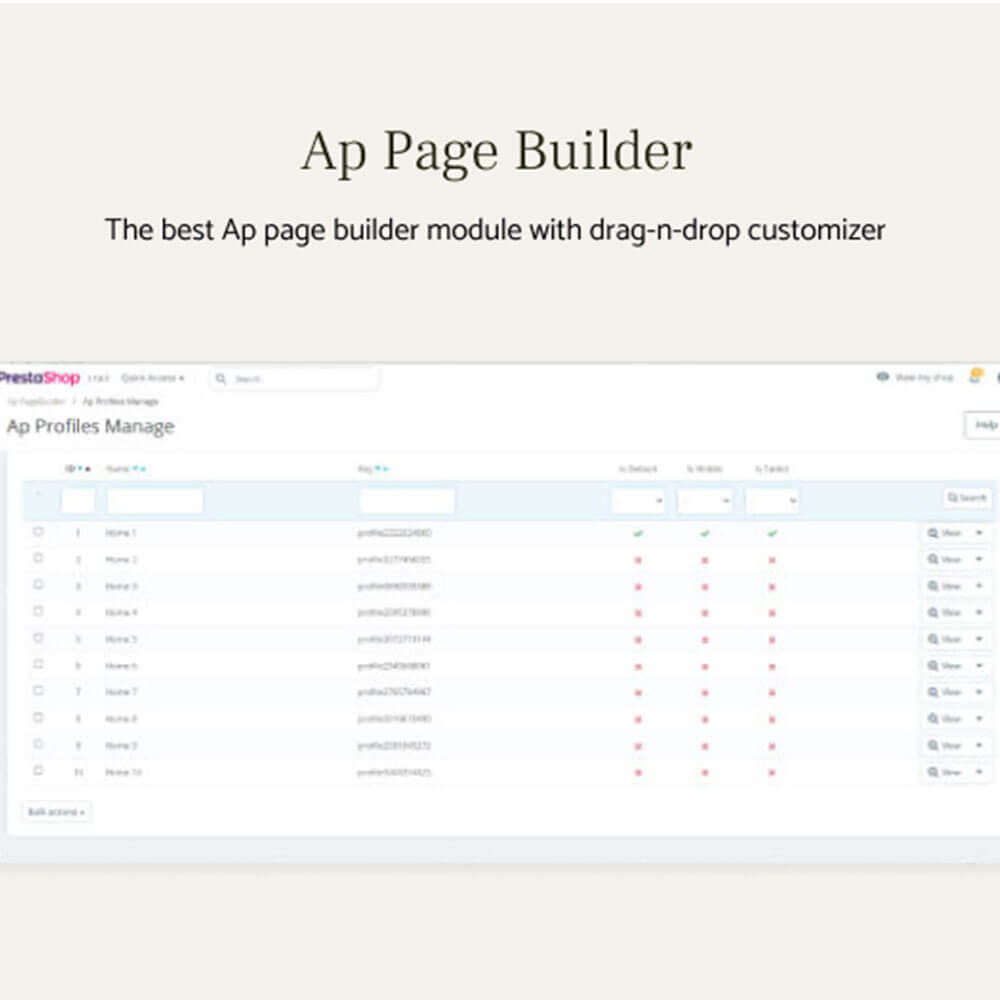Sort by the Name column header
Screen dimensions: 1000x1000
(x=126, y=469)
